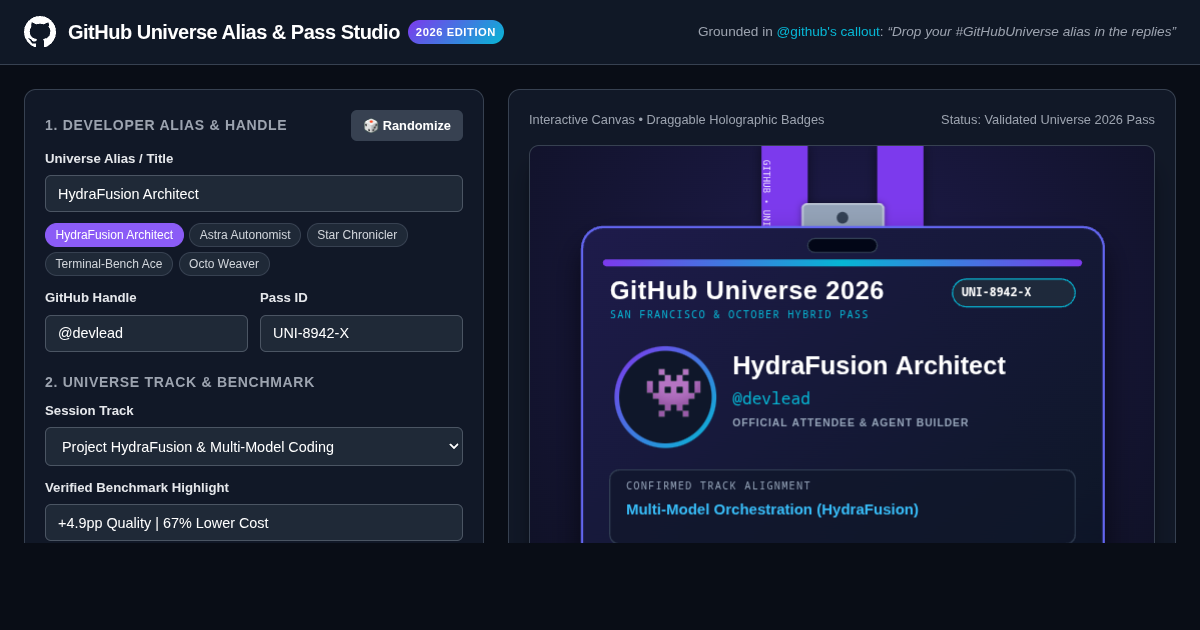
Task: Click the alien avatar on the badge
Action: click(665, 397)
